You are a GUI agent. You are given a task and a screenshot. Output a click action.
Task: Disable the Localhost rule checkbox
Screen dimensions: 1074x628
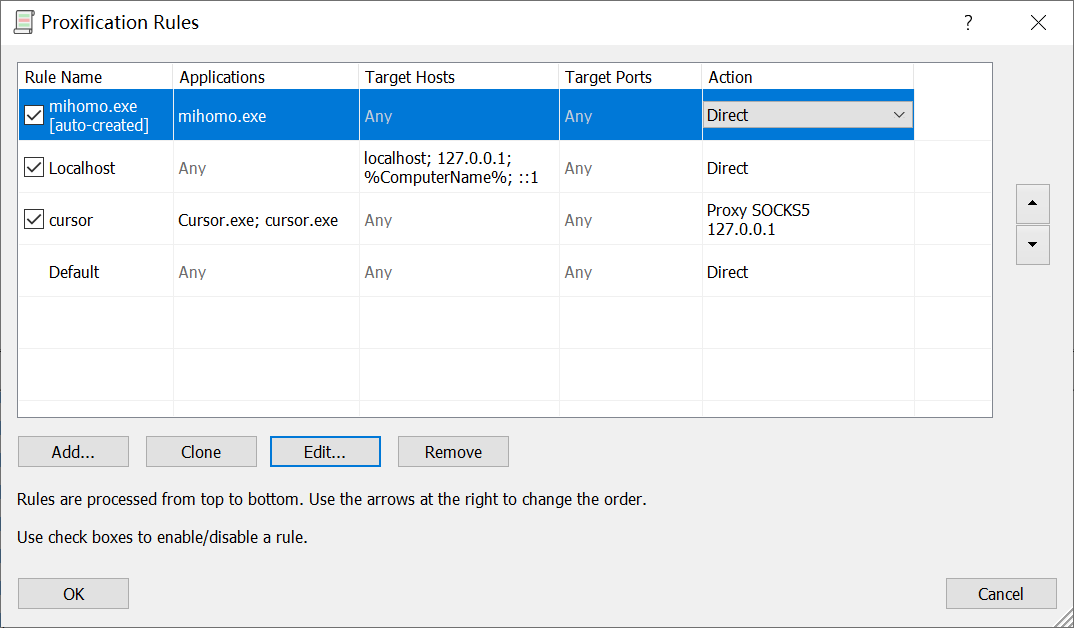click(34, 167)
